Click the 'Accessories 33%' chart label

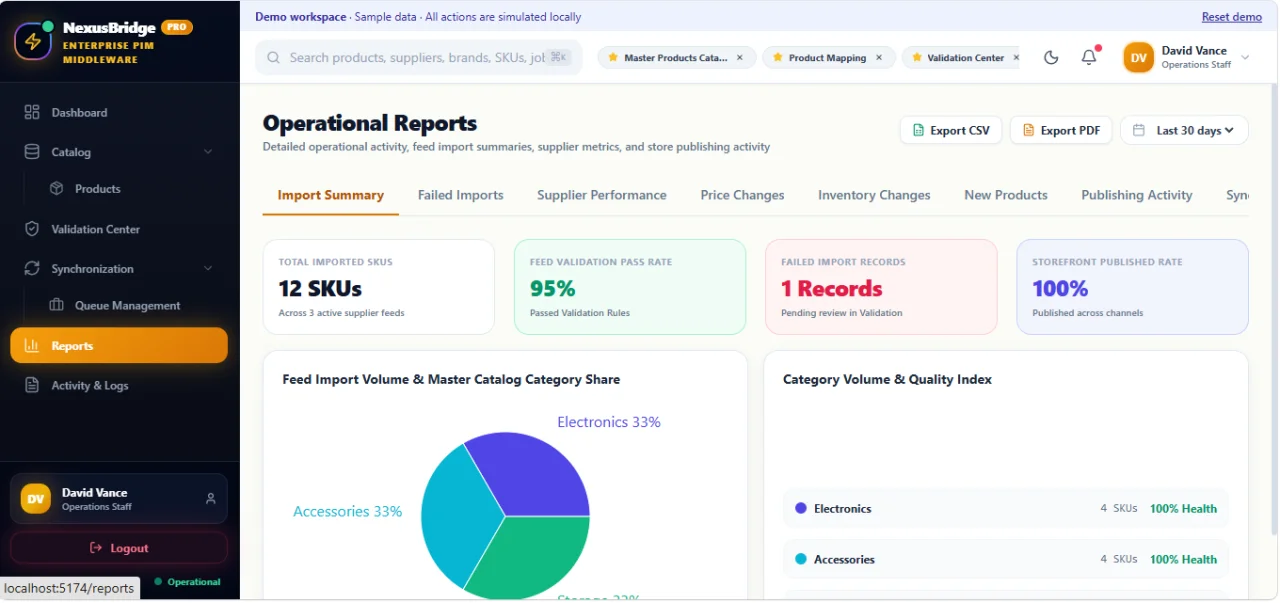point(347,511)
